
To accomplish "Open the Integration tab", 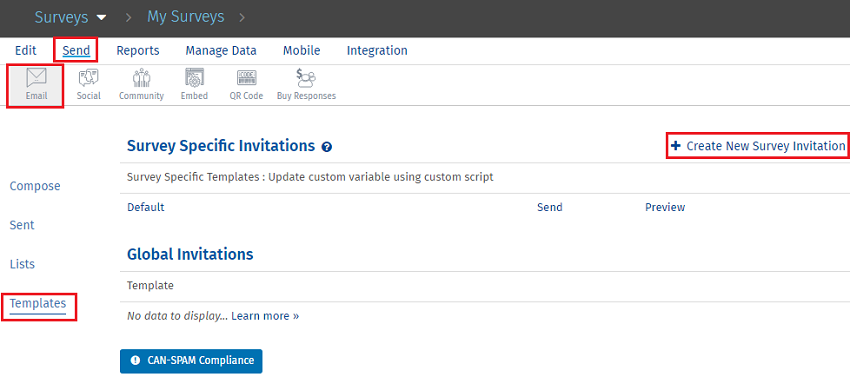I will click(377, 50).
